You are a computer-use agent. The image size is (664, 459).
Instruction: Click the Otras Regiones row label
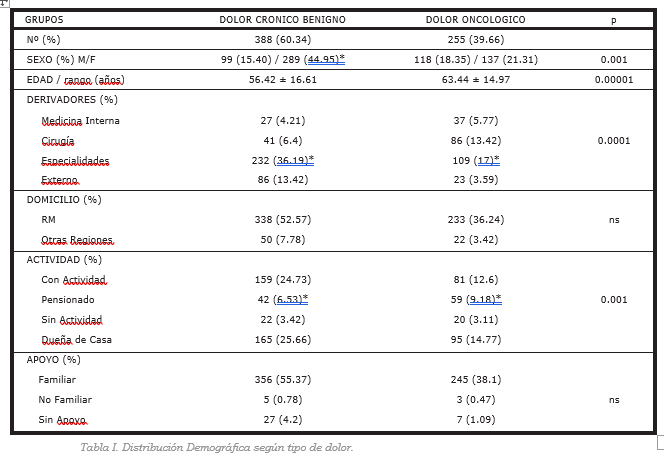77,240
